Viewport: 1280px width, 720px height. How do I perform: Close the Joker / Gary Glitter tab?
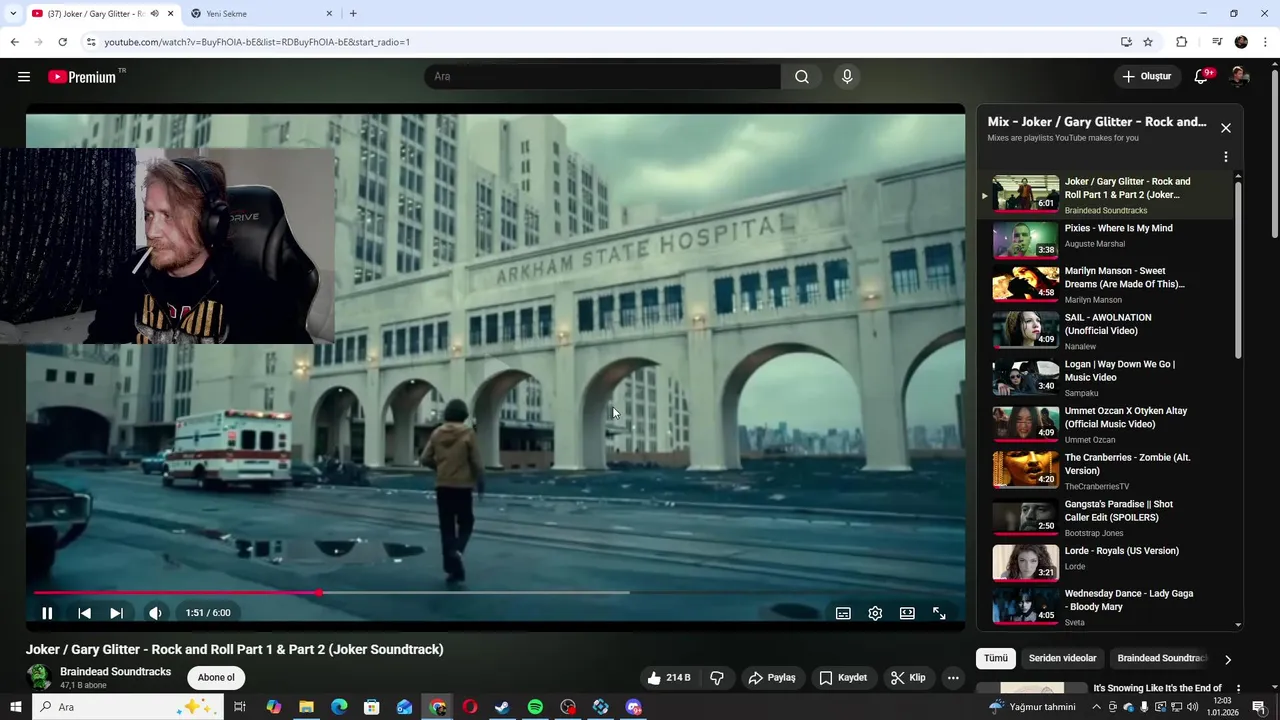pyautogui.click(x=171, y=14)
